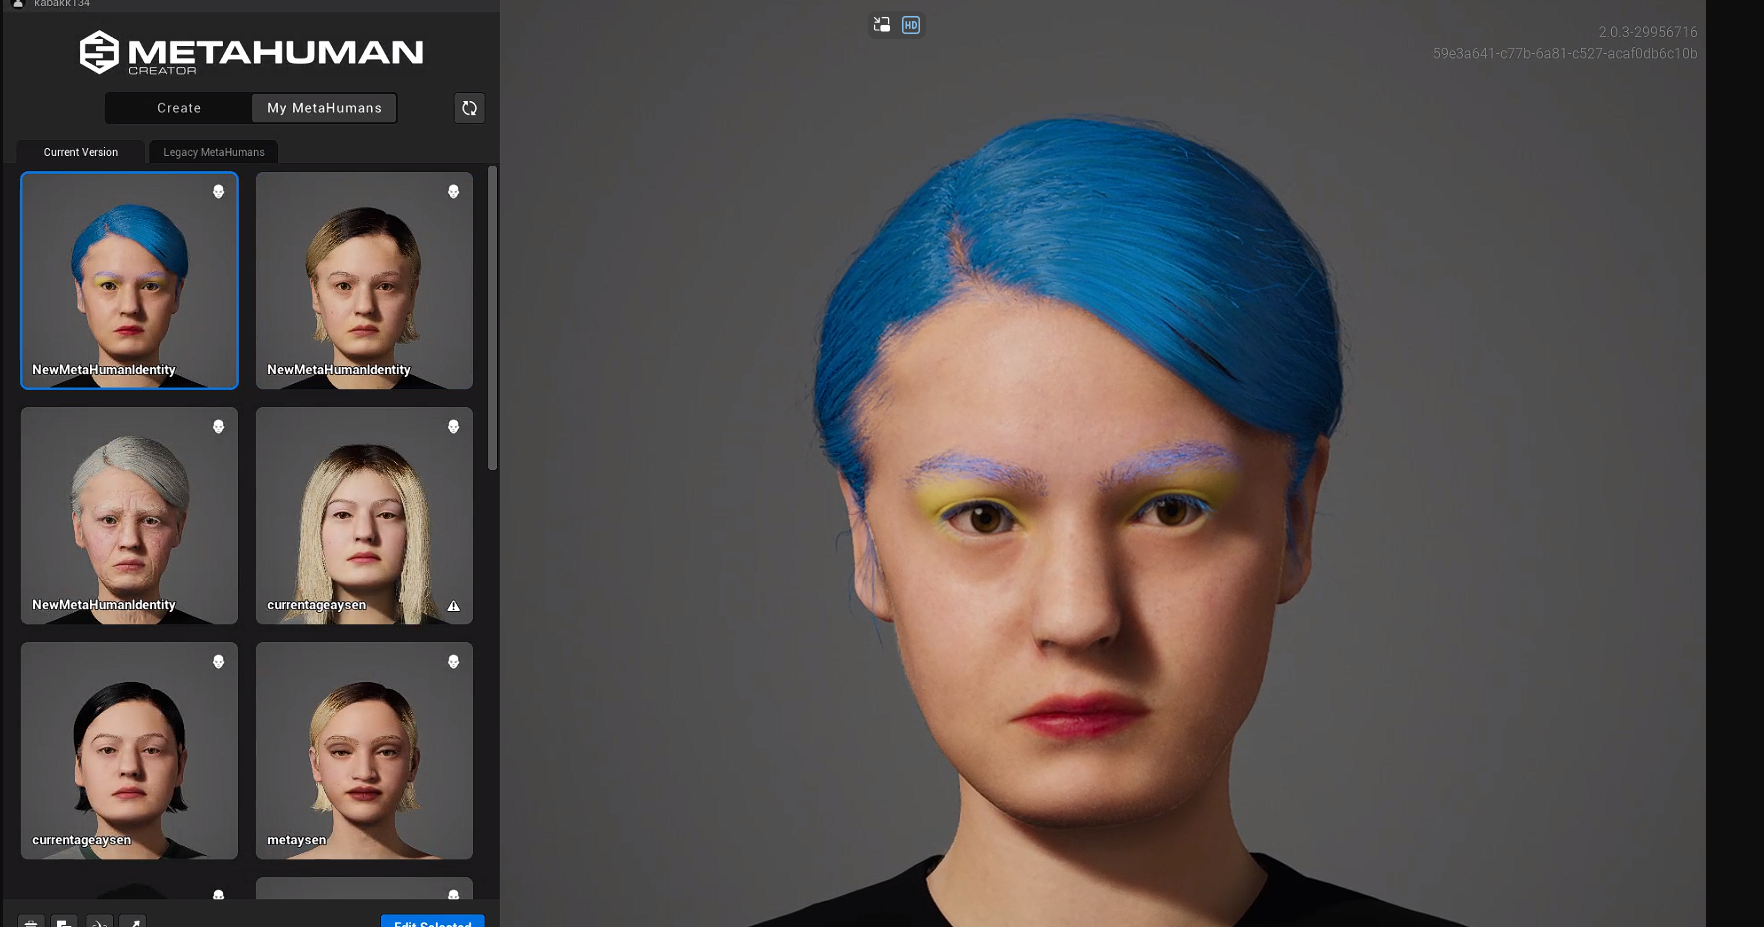Screen dimensions: 1764x927
Task: Show the Legacy MetaHumans tab
Action: [214, 152]
